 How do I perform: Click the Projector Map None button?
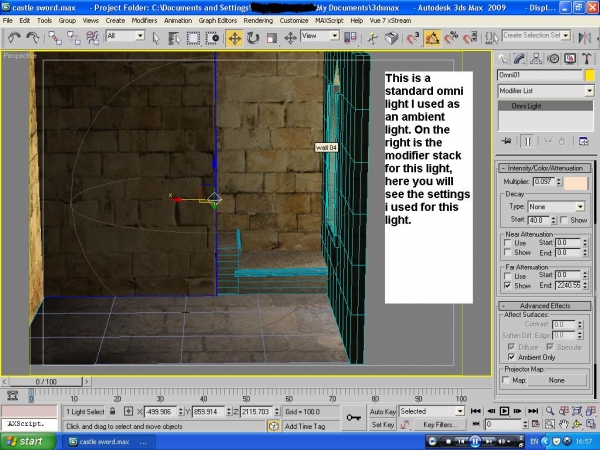[556, 380]
